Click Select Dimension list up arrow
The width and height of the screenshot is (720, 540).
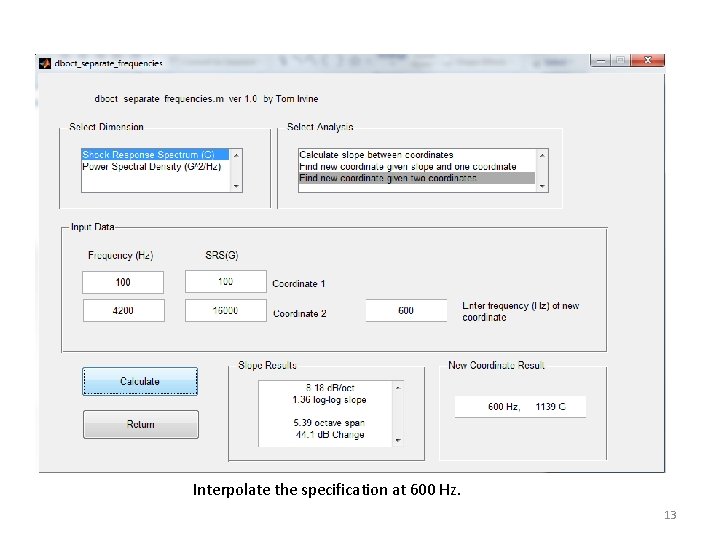pyautogui.click(x=236, y=155)
